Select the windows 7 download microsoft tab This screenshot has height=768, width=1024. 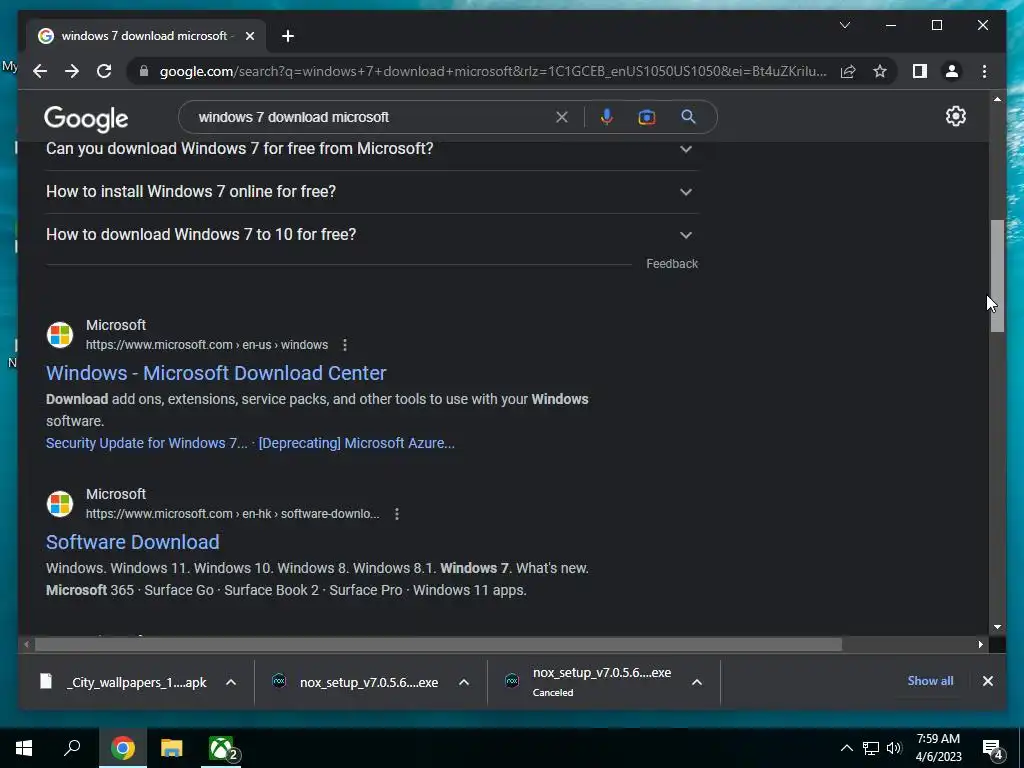145,36
